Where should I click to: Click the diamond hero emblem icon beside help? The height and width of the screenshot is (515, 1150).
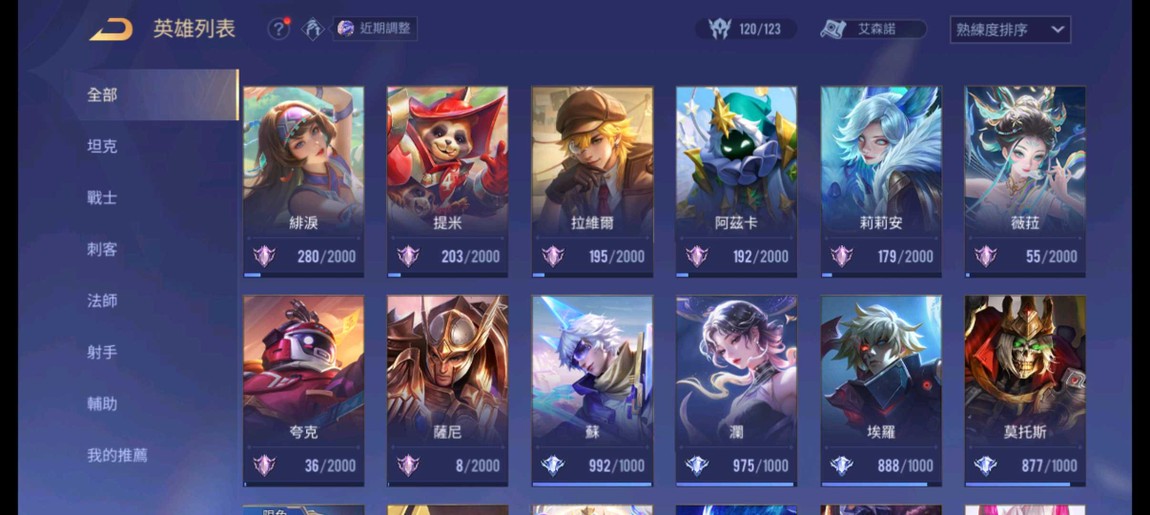coord(313,29)
